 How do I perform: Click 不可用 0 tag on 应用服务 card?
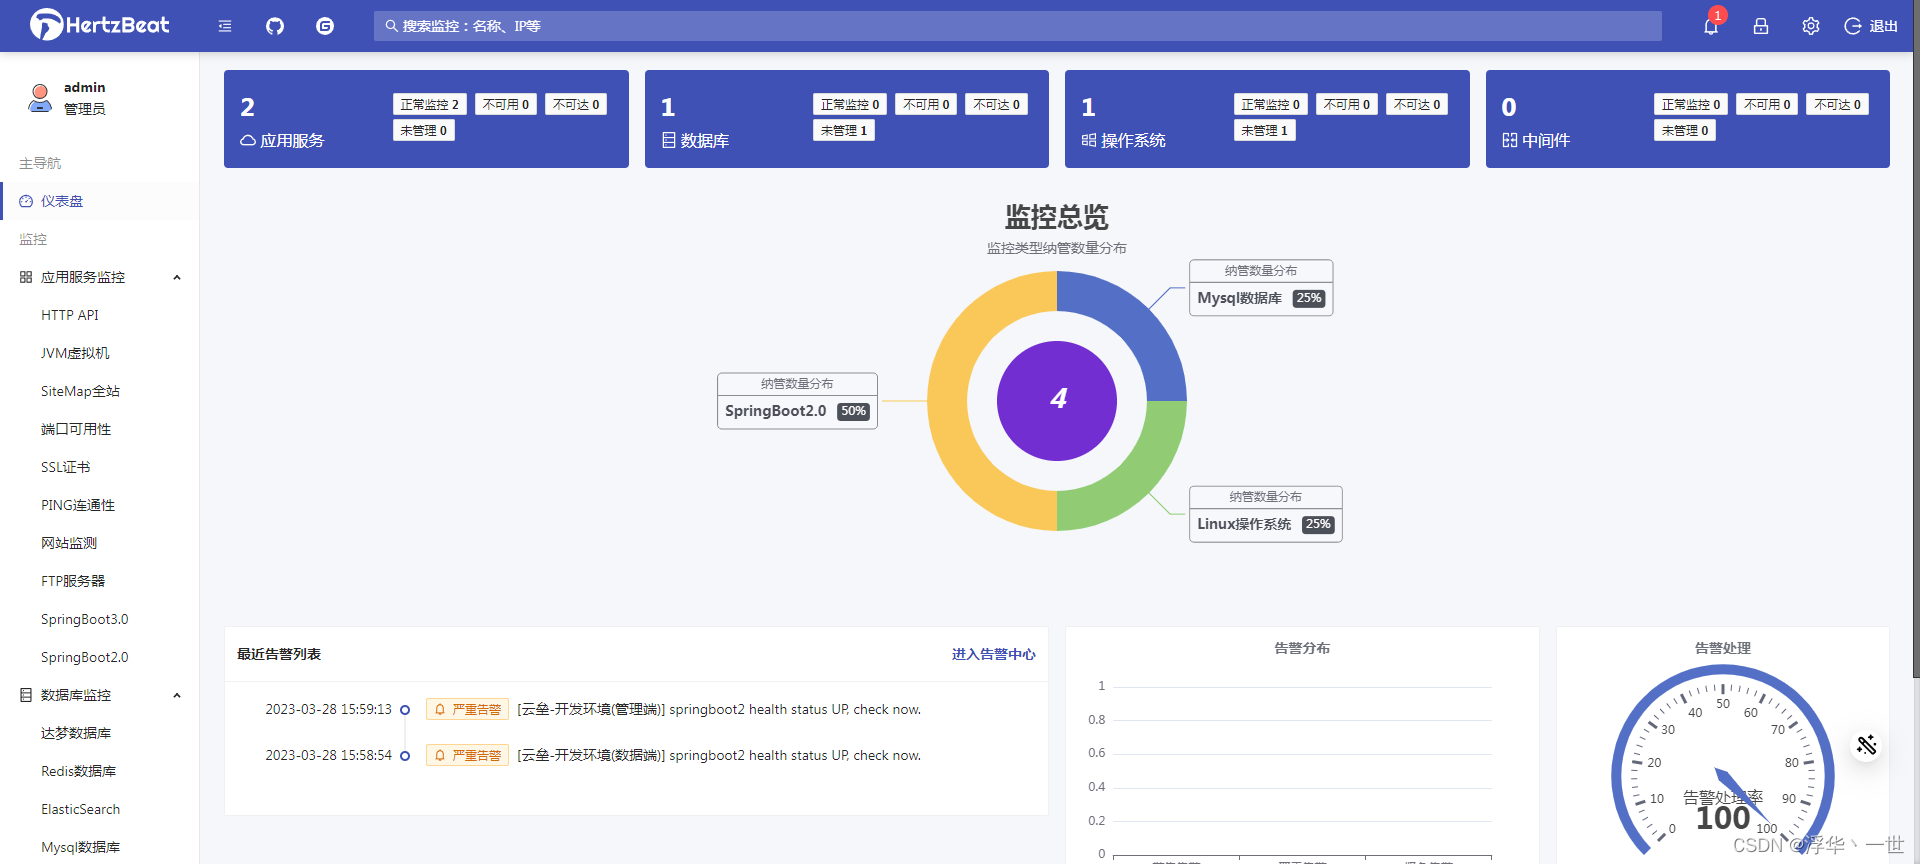coord(506,104)
